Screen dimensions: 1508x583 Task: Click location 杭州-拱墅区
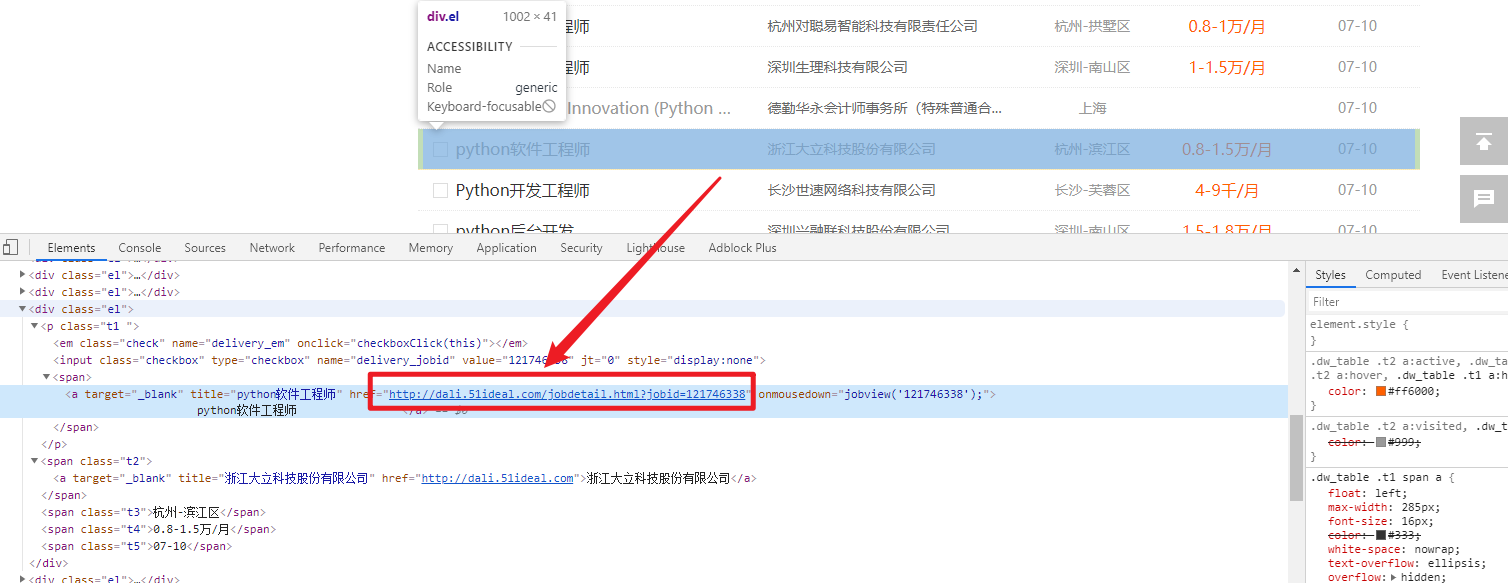(x=1092, y=26)
